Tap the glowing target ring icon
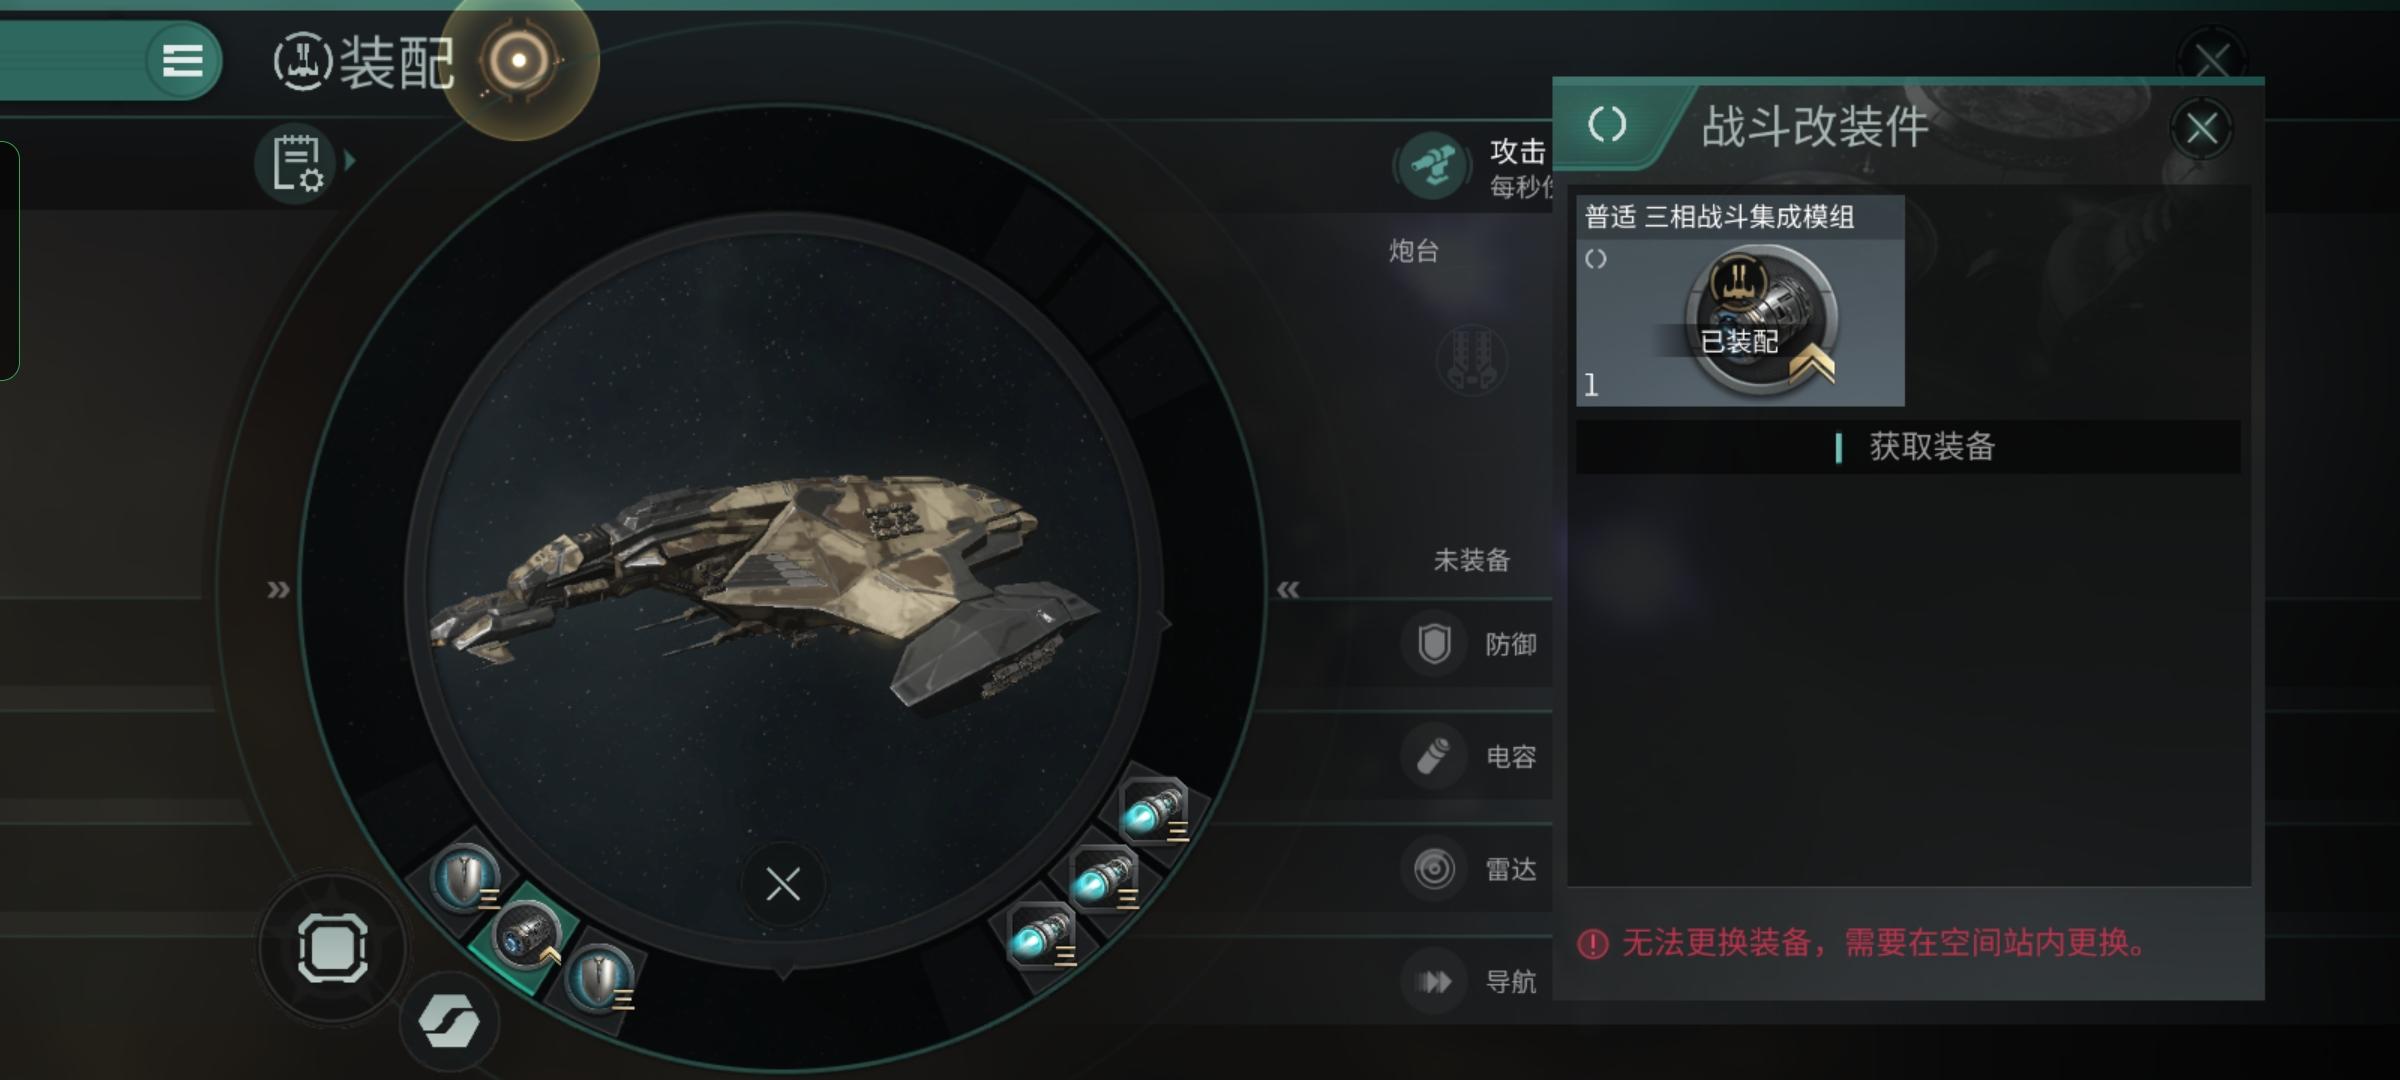The width and height of the screenshot is (2400, 1080). point(519,61)
